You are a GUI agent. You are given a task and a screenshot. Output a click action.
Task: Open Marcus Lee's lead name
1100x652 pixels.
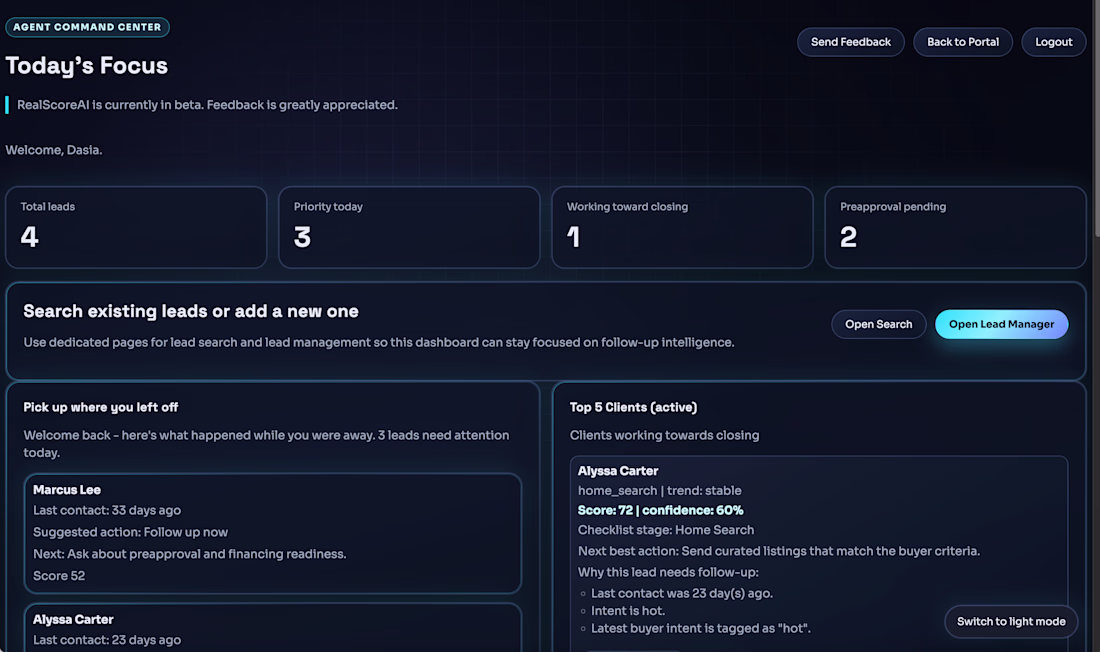(x=67, y=490)
